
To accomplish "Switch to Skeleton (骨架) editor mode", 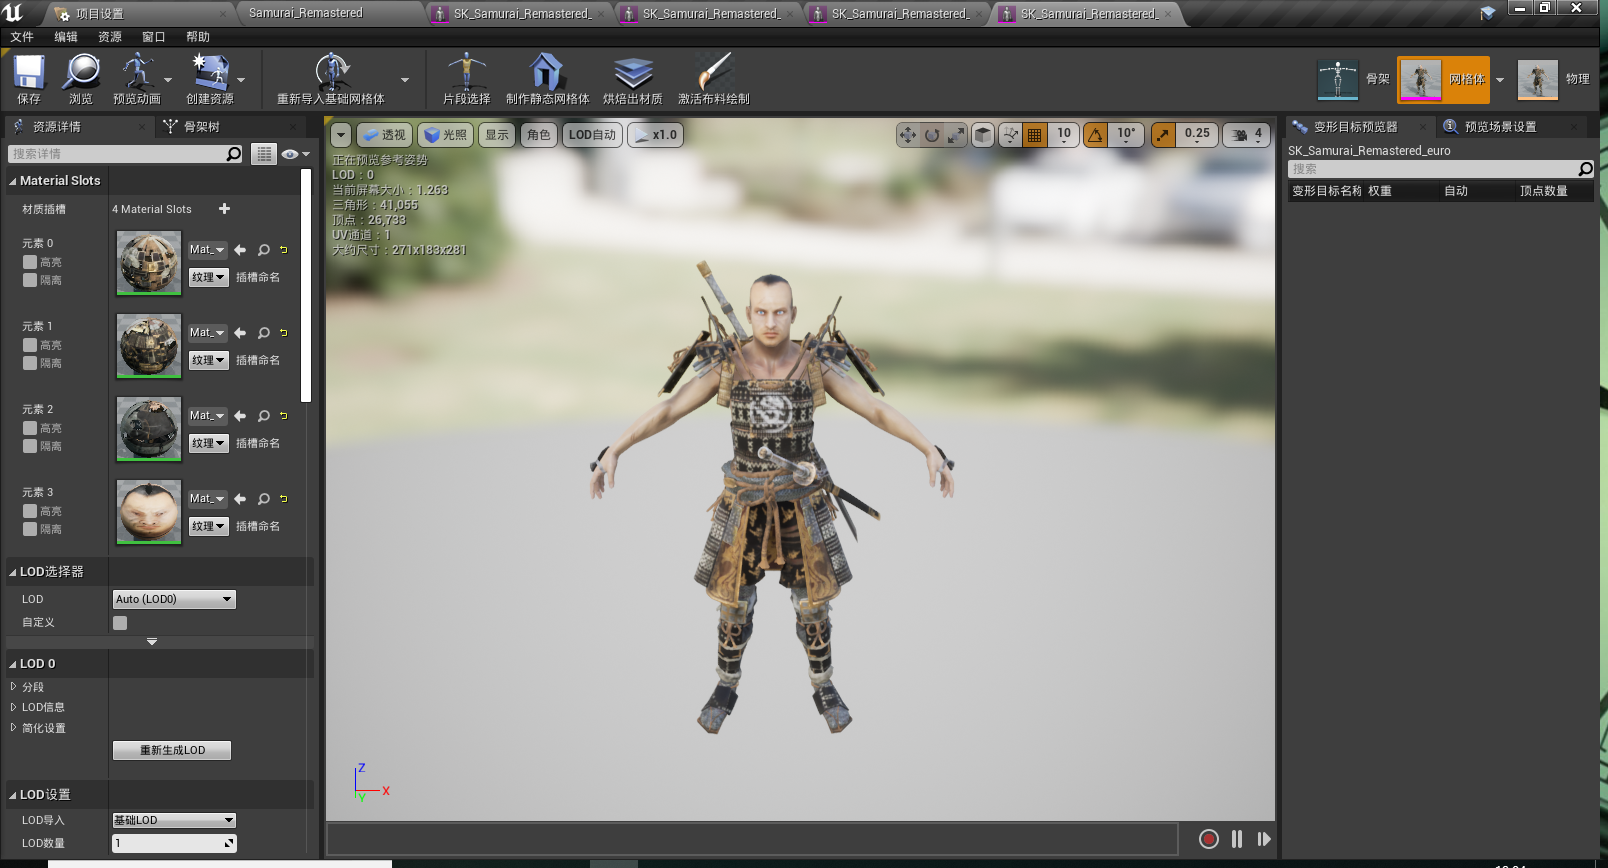I will point(1338,80).
